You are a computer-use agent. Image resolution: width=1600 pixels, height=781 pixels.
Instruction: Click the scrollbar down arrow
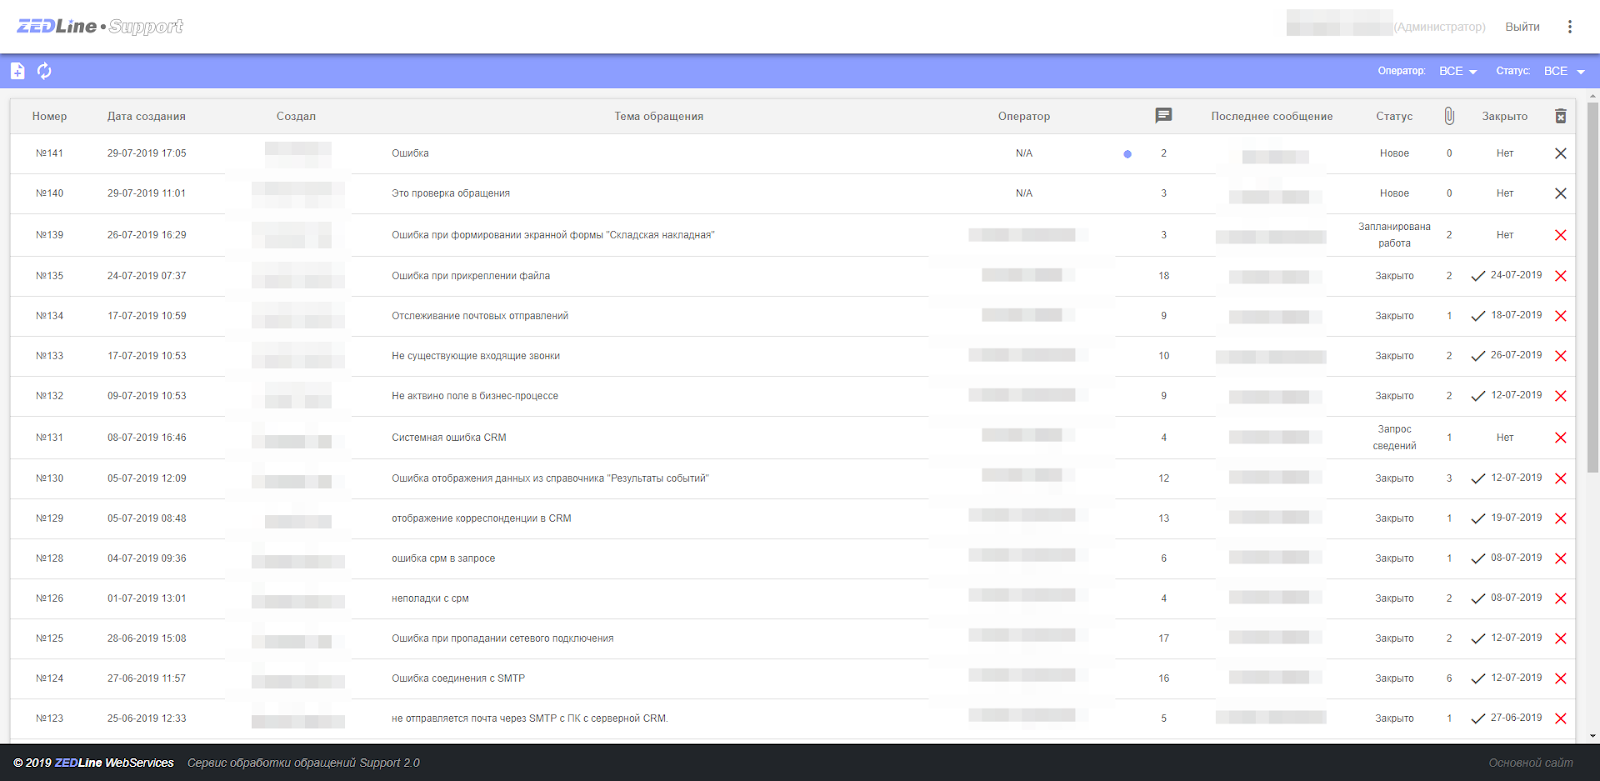pyautogui.click(x=1593, y=736)
